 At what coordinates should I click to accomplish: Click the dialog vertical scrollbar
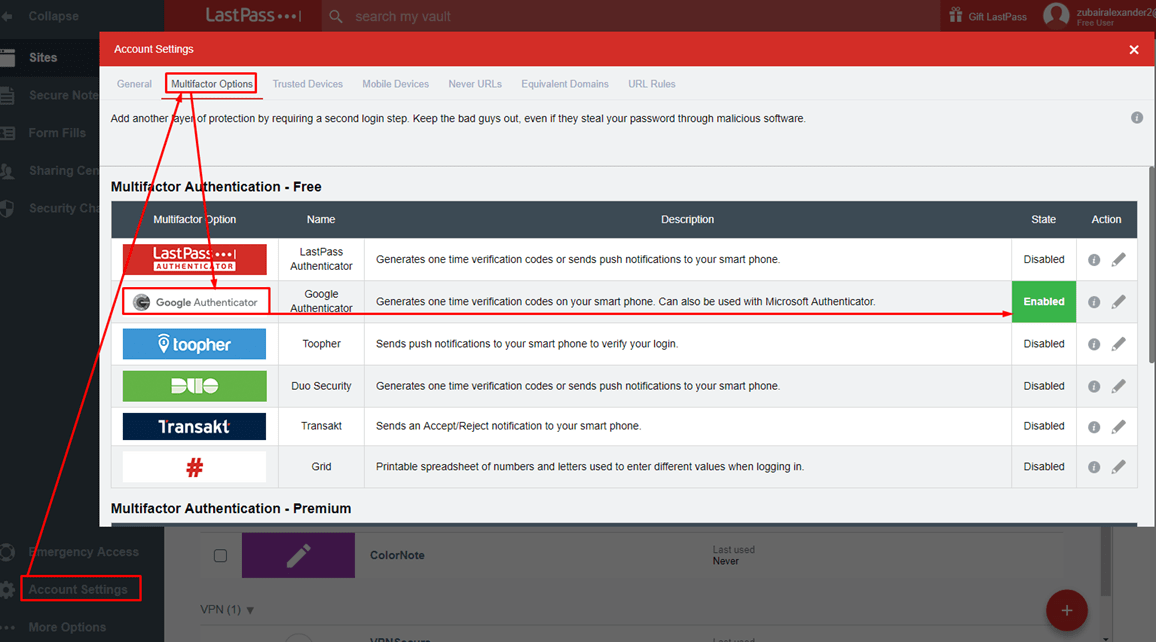(x=1152, y=265)
